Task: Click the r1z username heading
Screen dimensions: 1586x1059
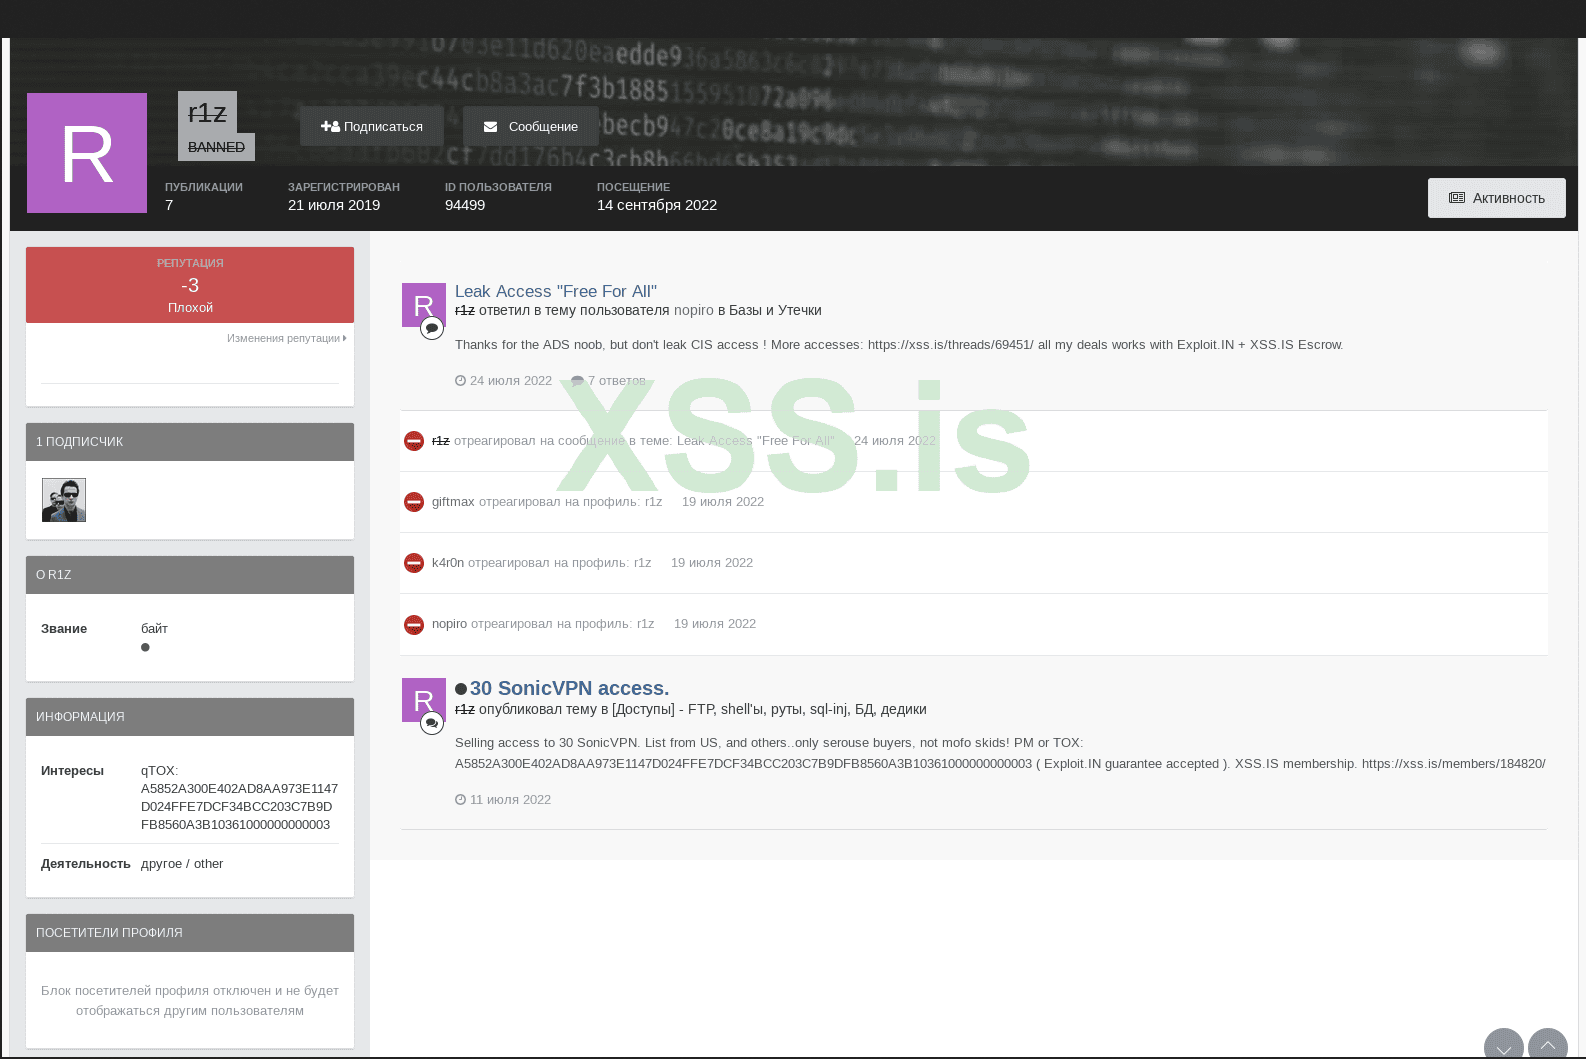Action: click(207, 113)
